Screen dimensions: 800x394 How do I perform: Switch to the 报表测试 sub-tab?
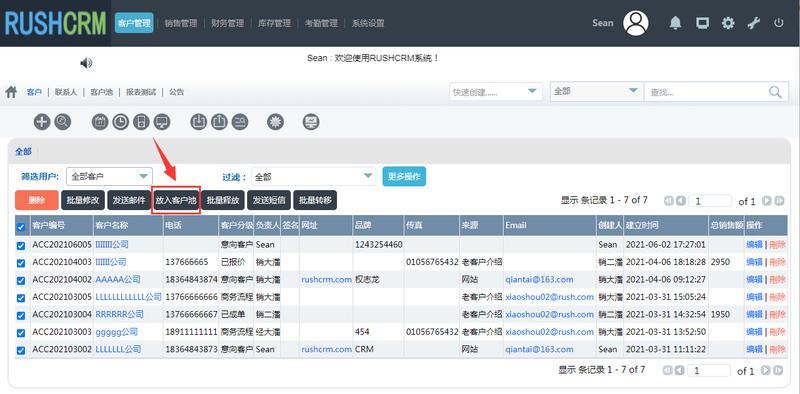click(141, 92)
